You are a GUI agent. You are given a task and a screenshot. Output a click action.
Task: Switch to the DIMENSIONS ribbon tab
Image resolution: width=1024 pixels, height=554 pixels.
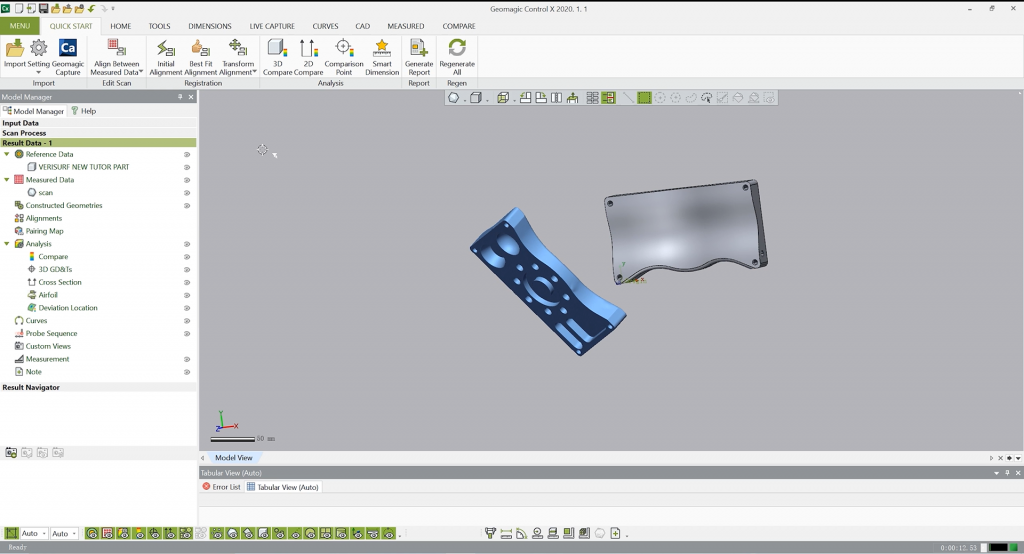[x=209, y=26]
